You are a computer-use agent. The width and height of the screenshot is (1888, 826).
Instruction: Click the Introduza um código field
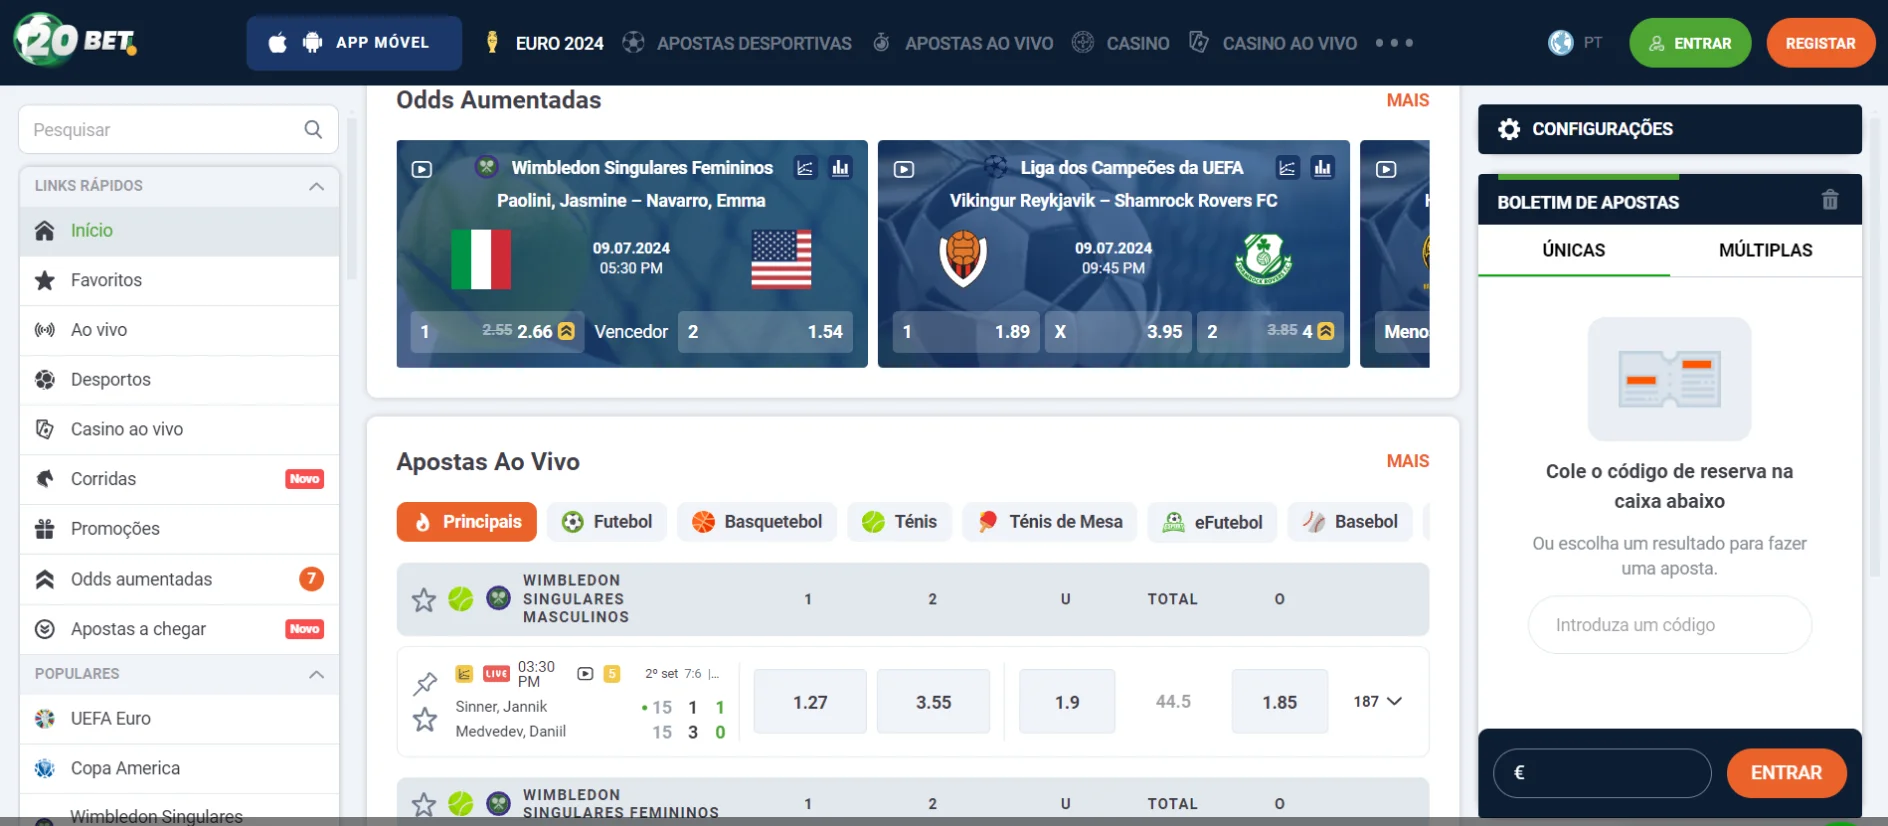1669,625
